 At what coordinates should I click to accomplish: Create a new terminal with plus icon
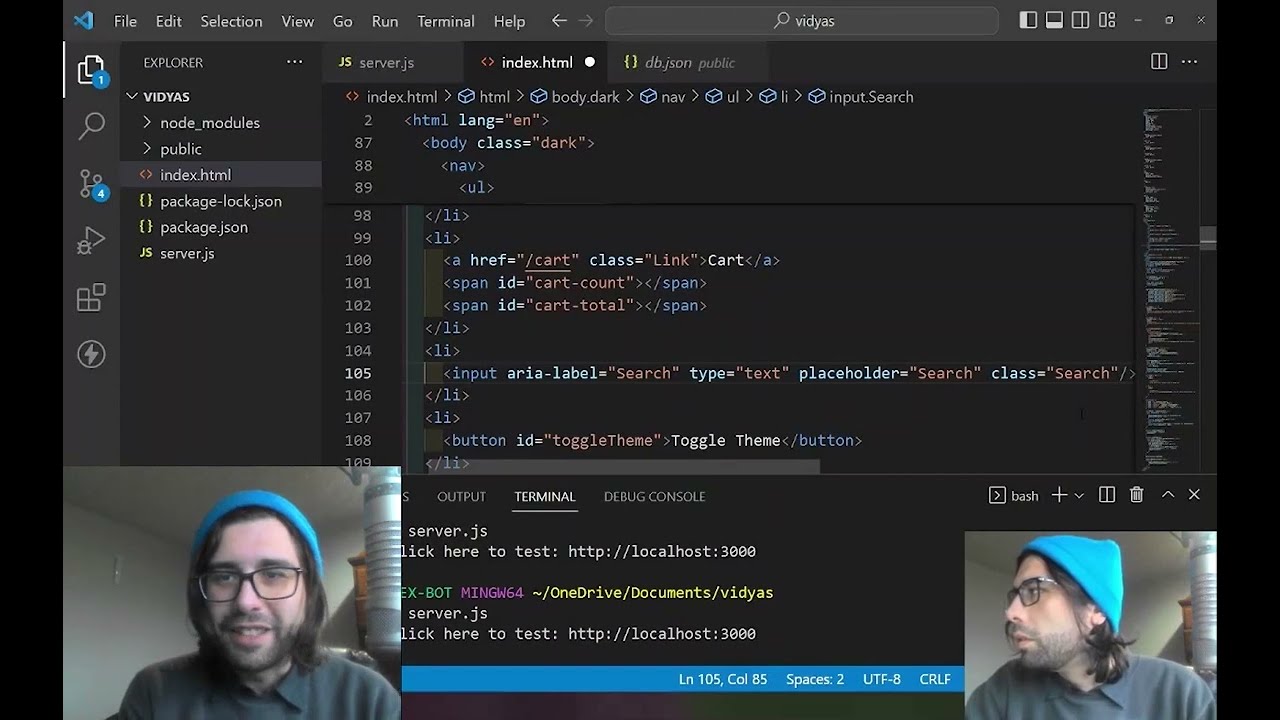1059,495
